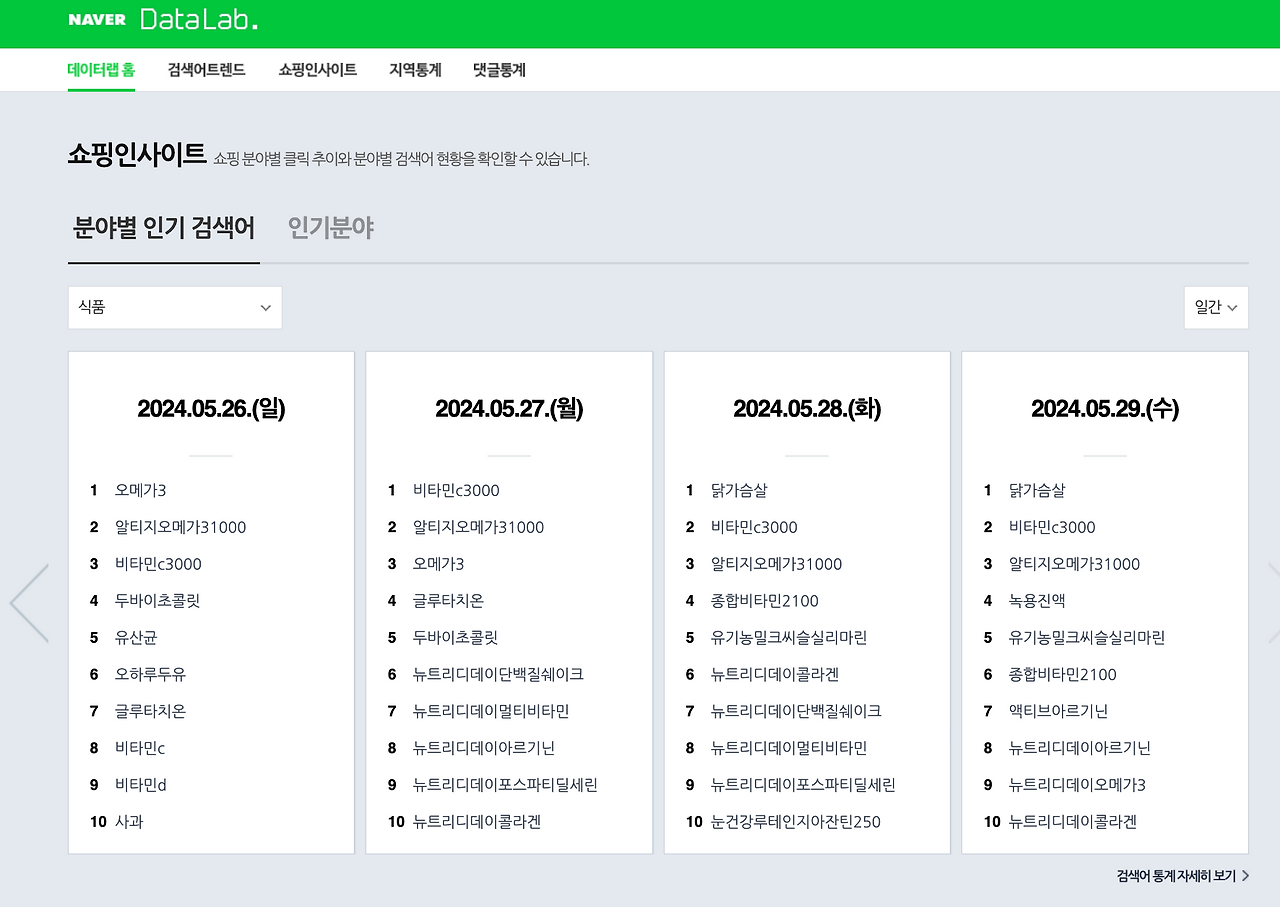Image resolution: width=1280 pixels, height=907 pixels.
Task: Open the 일간 period dropdown
Action: coord(1216,307)
